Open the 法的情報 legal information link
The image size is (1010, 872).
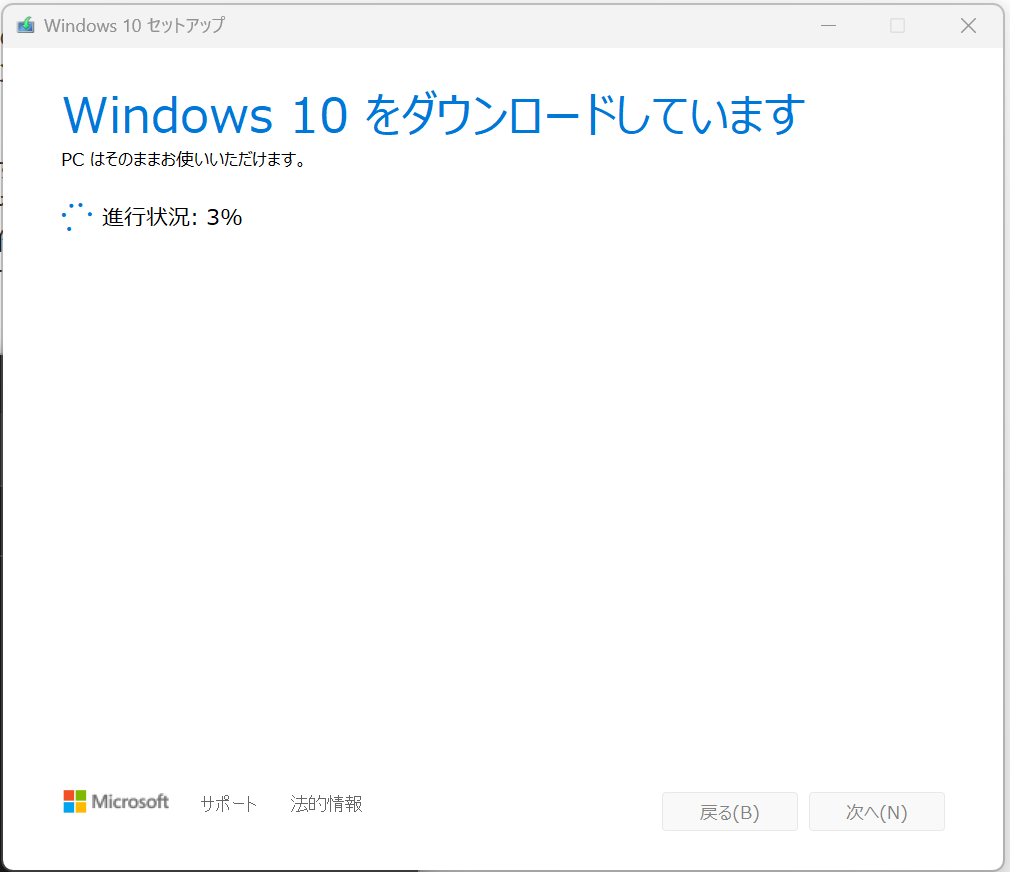pyautogui.click(x=326, y=803)
